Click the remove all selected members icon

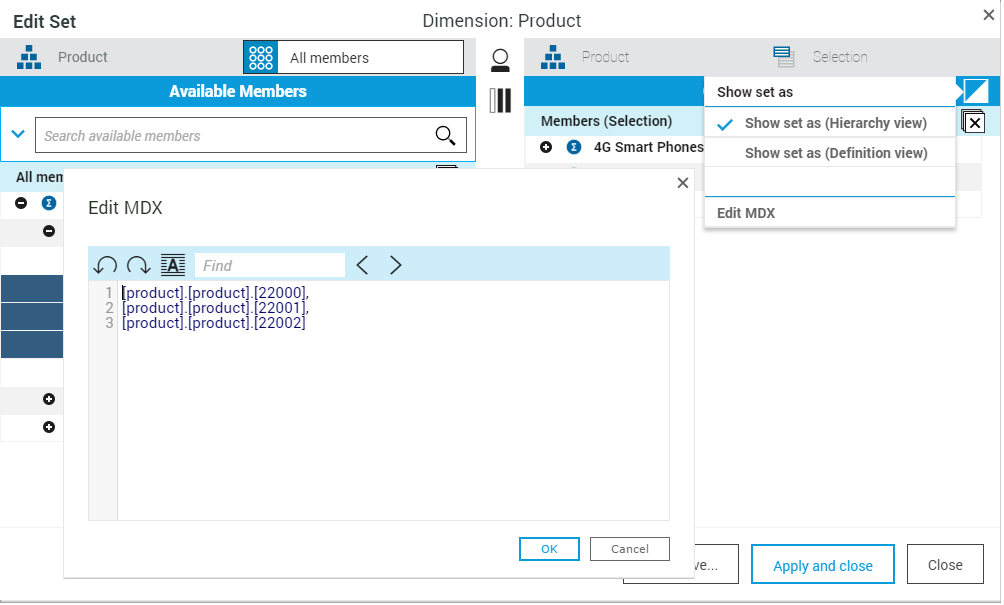pyautogui.click(x=973, y=122)
